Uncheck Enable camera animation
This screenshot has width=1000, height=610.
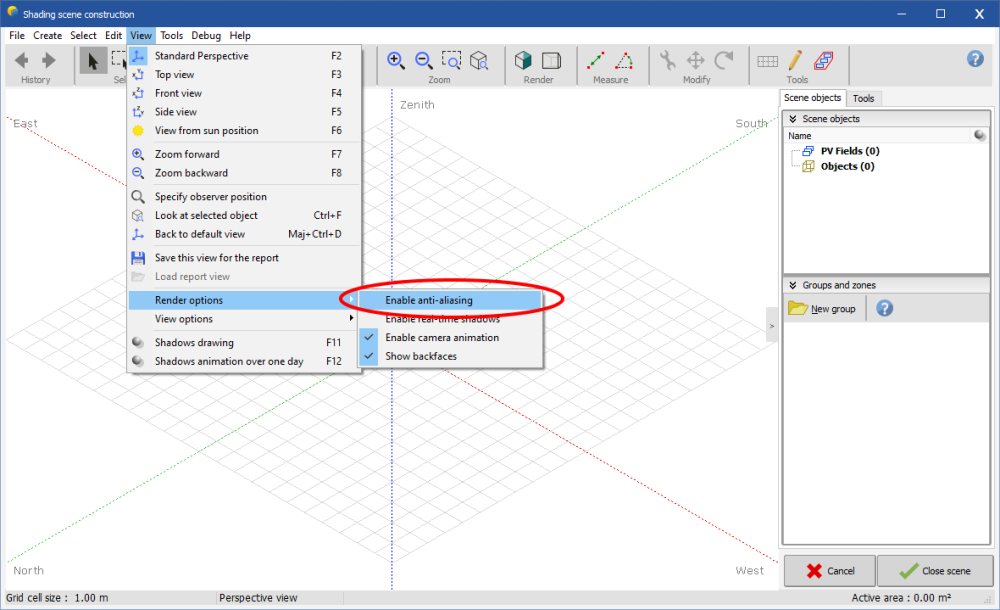pos(441,338)
